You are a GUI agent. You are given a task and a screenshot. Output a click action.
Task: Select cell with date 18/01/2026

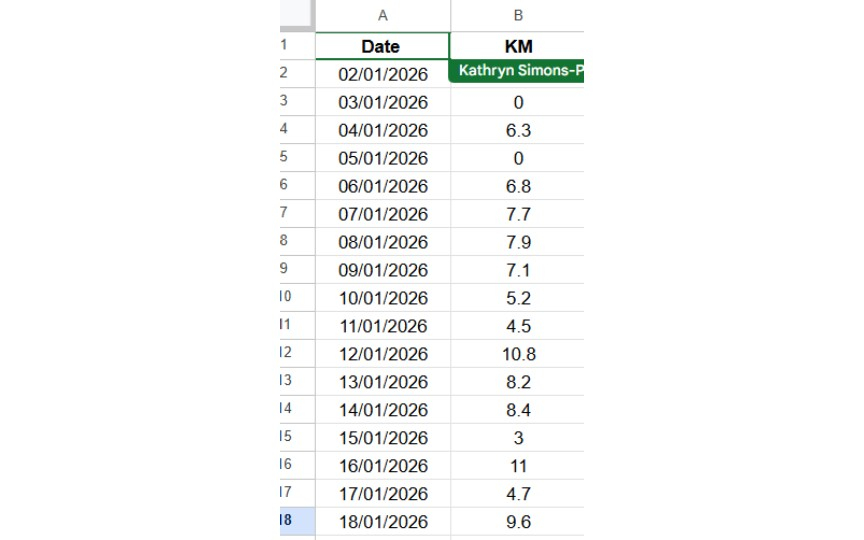point(382,522)
